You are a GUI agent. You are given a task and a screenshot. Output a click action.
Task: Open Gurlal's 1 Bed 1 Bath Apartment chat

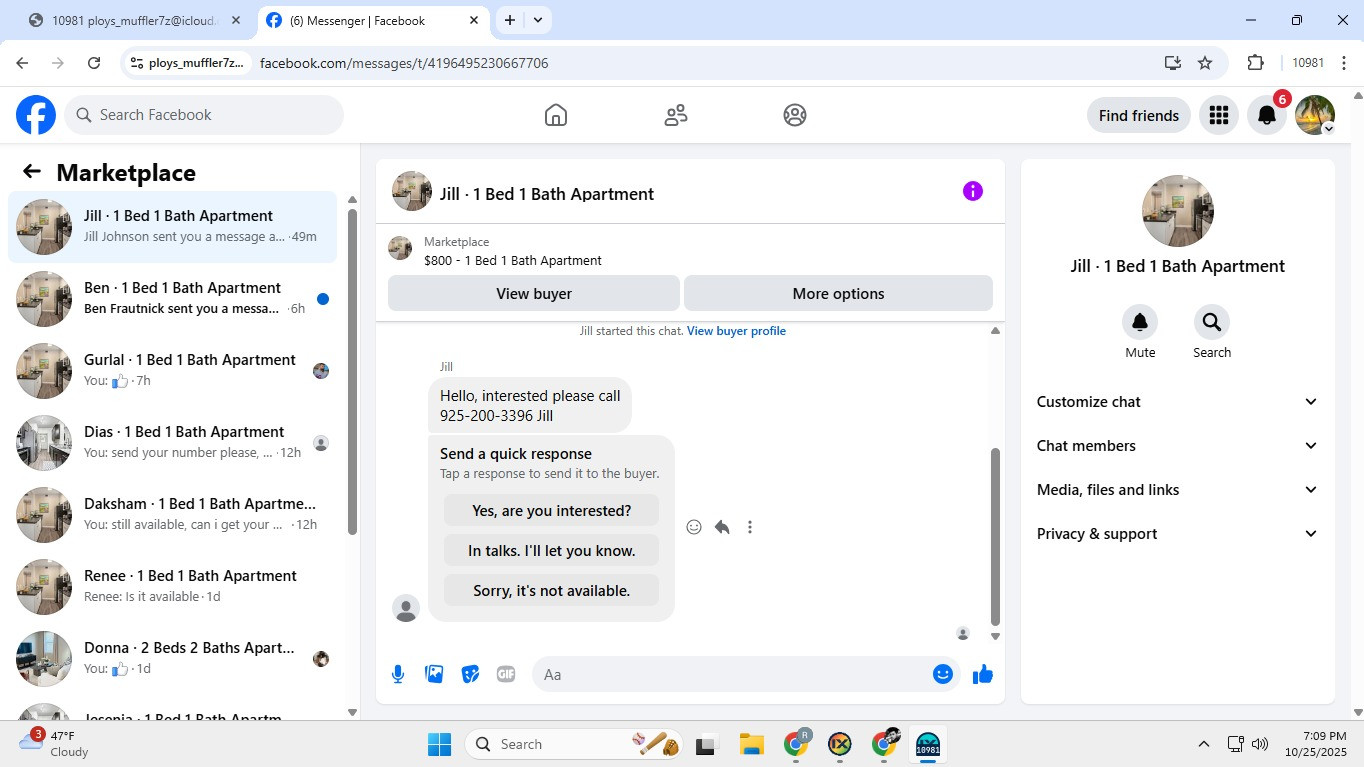pos(172,371)
